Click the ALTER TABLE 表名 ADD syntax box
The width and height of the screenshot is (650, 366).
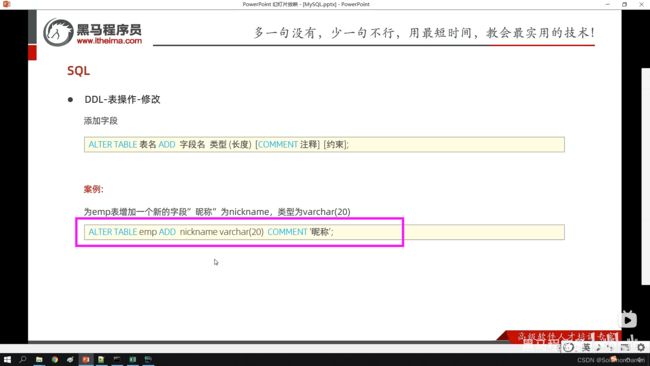coord(324,144)
